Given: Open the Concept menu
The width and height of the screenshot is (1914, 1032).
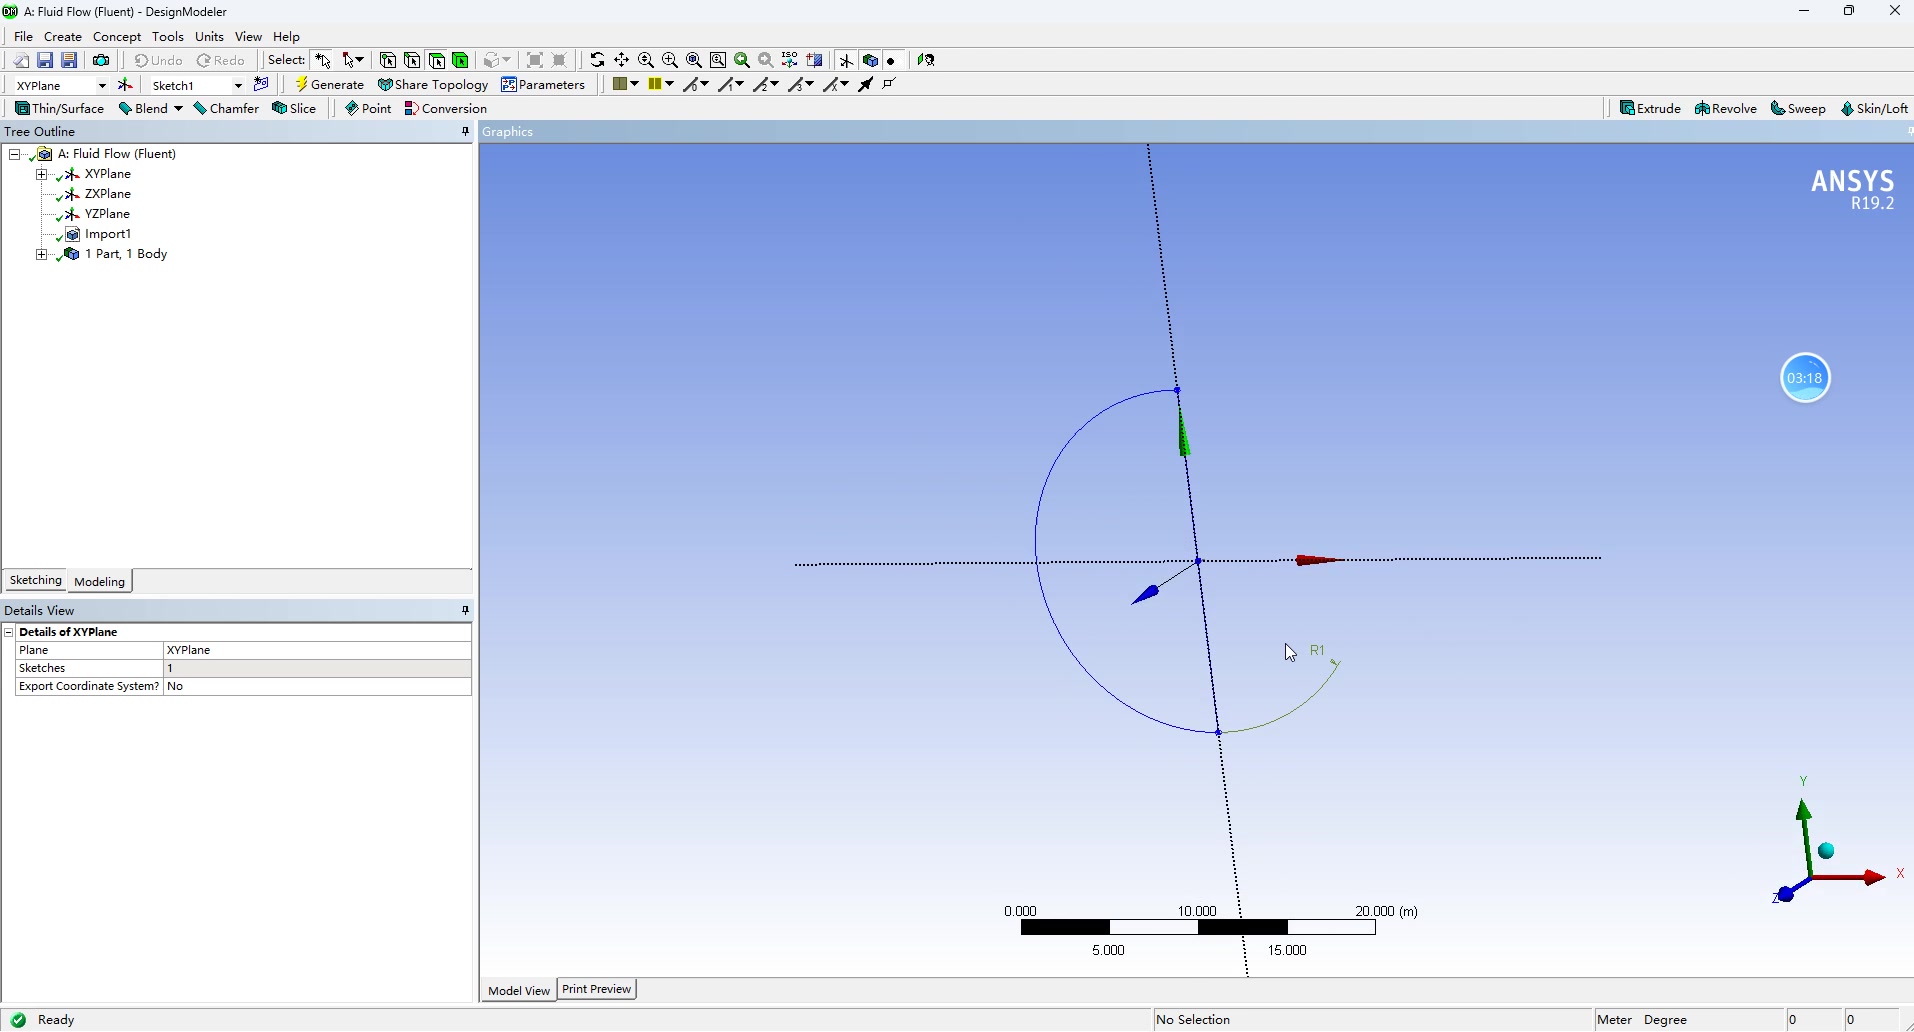Looking at the screenshot, I should [x=116, y=36].
